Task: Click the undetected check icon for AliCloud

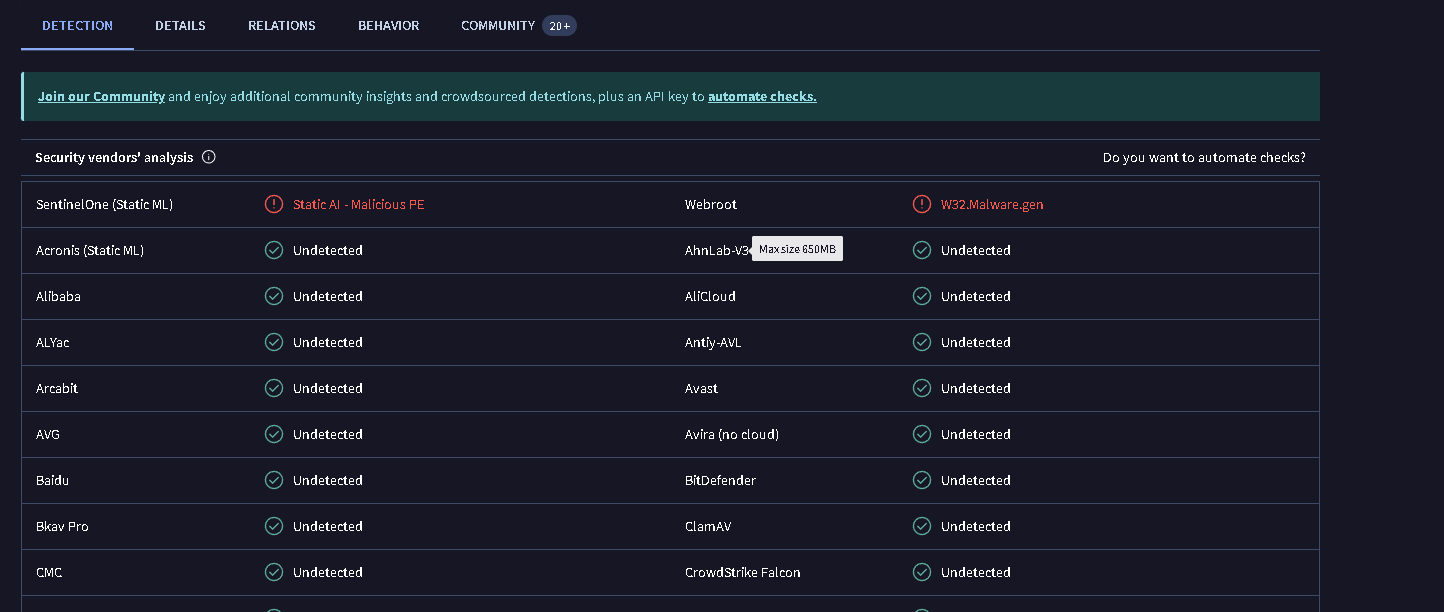Action: (x=922, y=296)
